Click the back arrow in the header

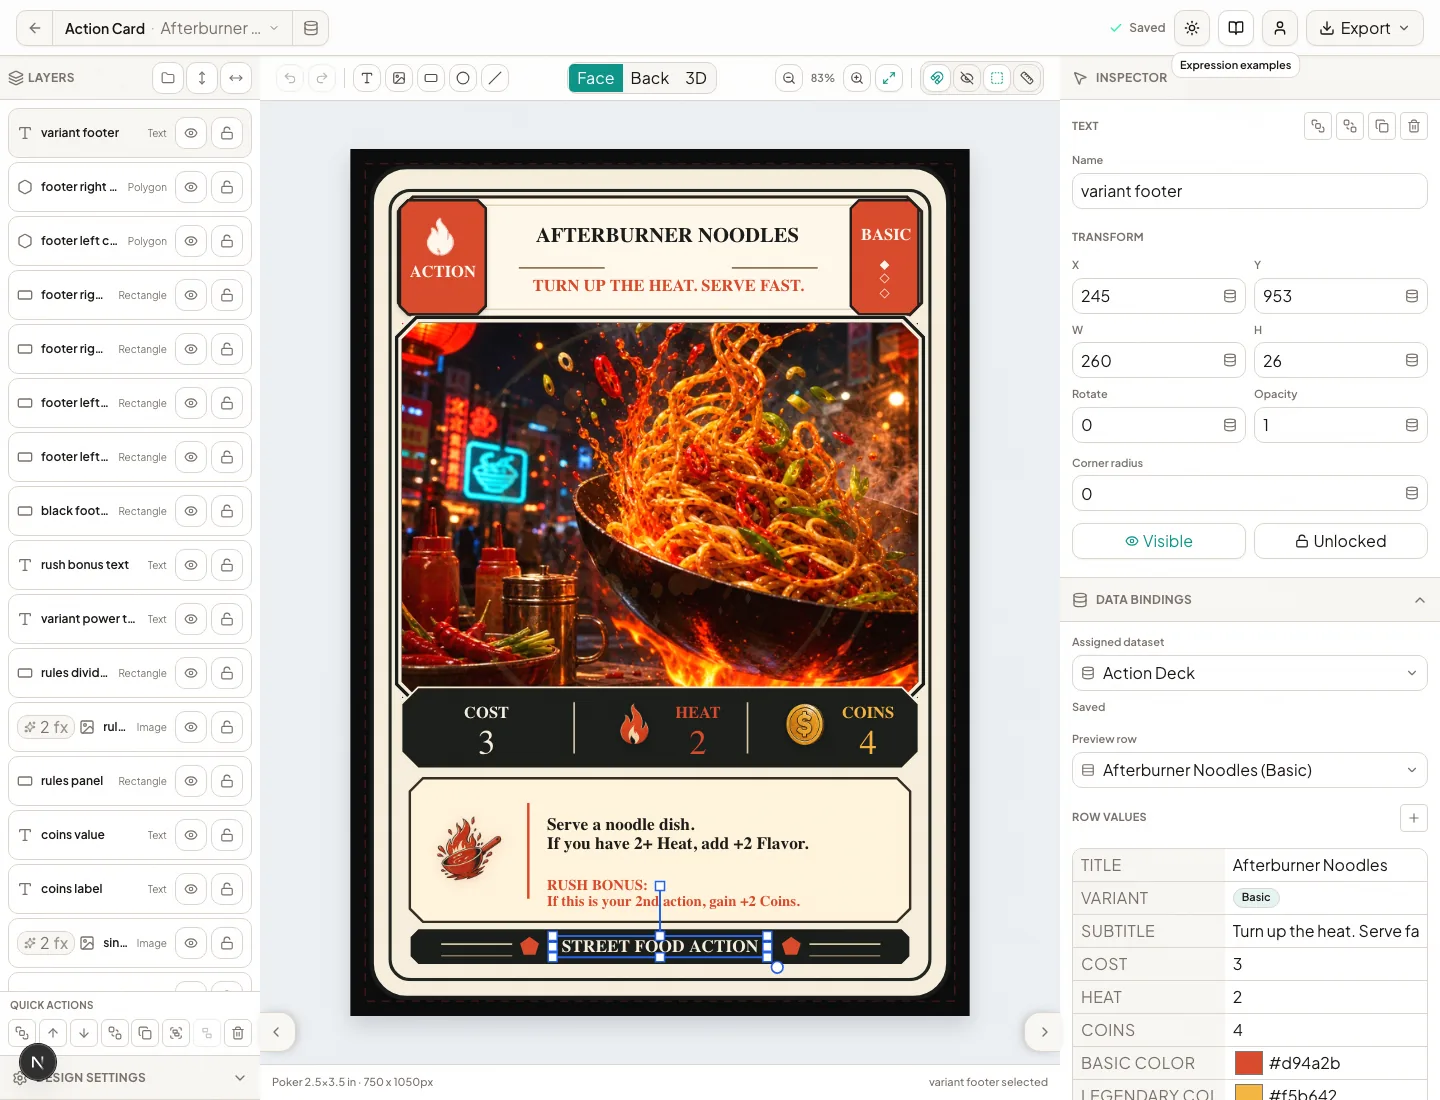35,28
